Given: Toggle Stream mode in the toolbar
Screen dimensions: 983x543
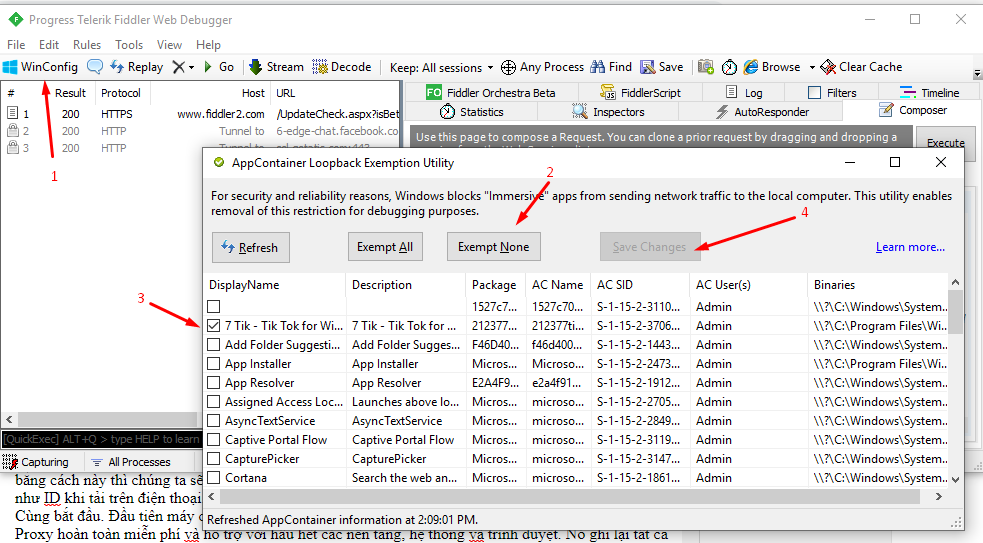Looking at the screenshot, I should (276, 67).
